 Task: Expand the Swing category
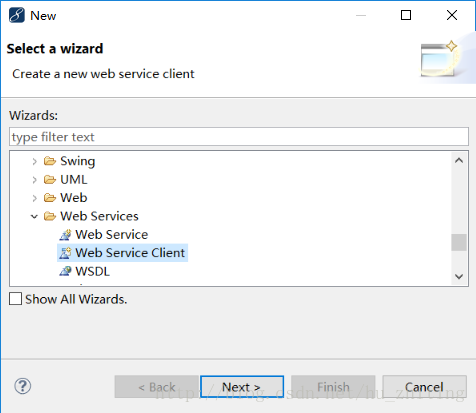coord(34,162)
